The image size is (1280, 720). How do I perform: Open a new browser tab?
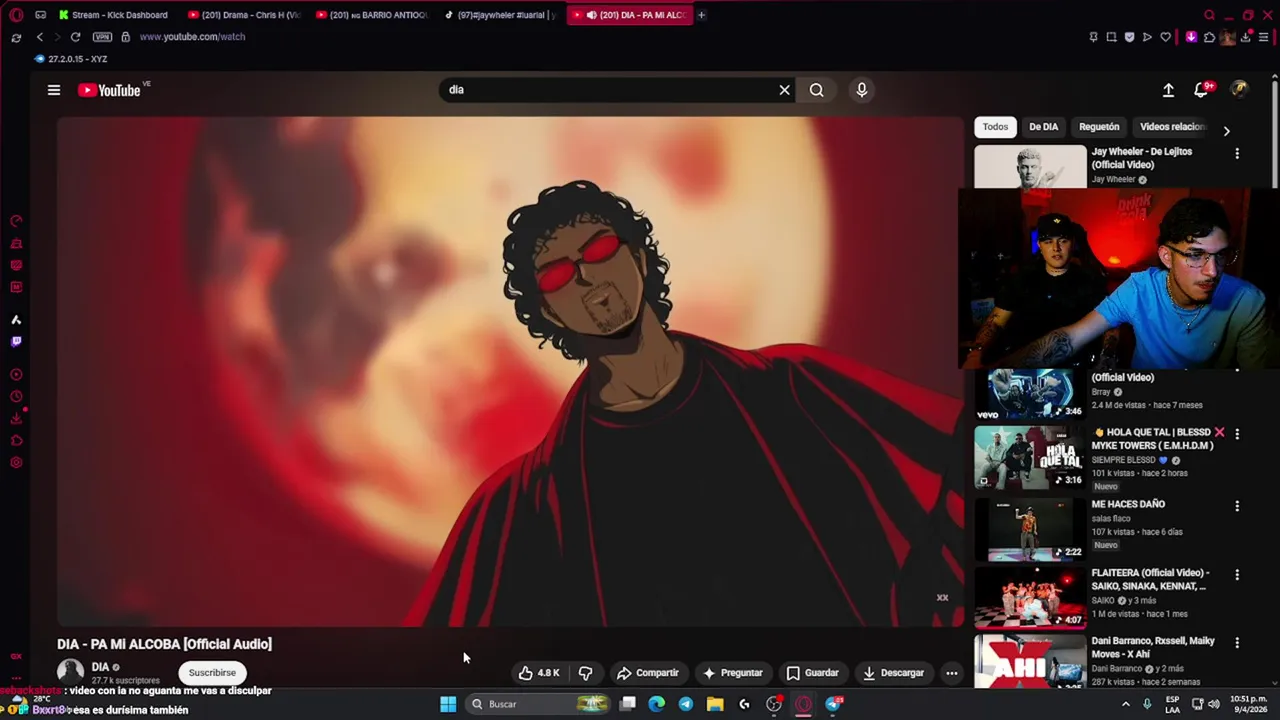(x=701, y=15)
